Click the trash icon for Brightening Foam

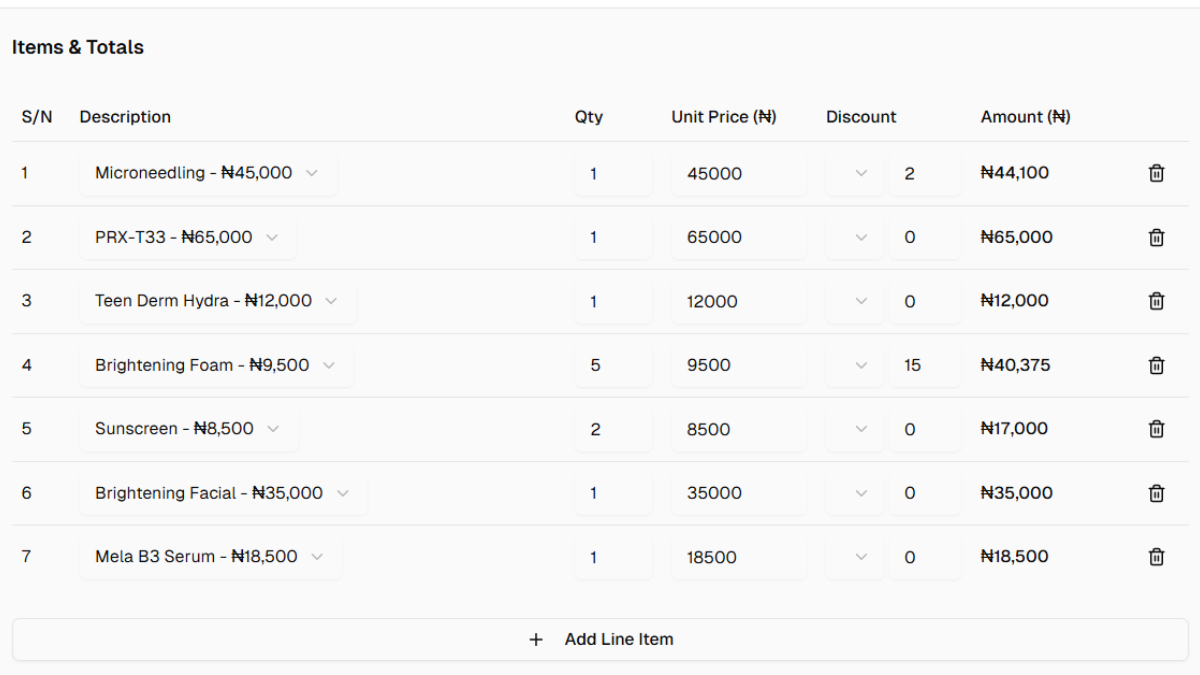(1156, 365)
